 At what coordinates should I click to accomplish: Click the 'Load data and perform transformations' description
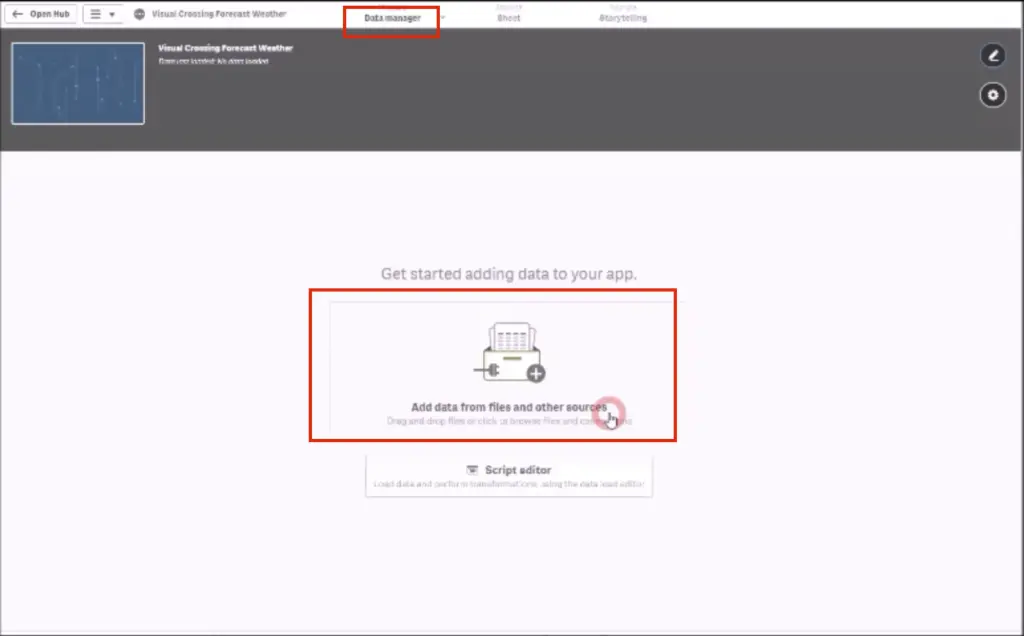click(x=509, y=484)
